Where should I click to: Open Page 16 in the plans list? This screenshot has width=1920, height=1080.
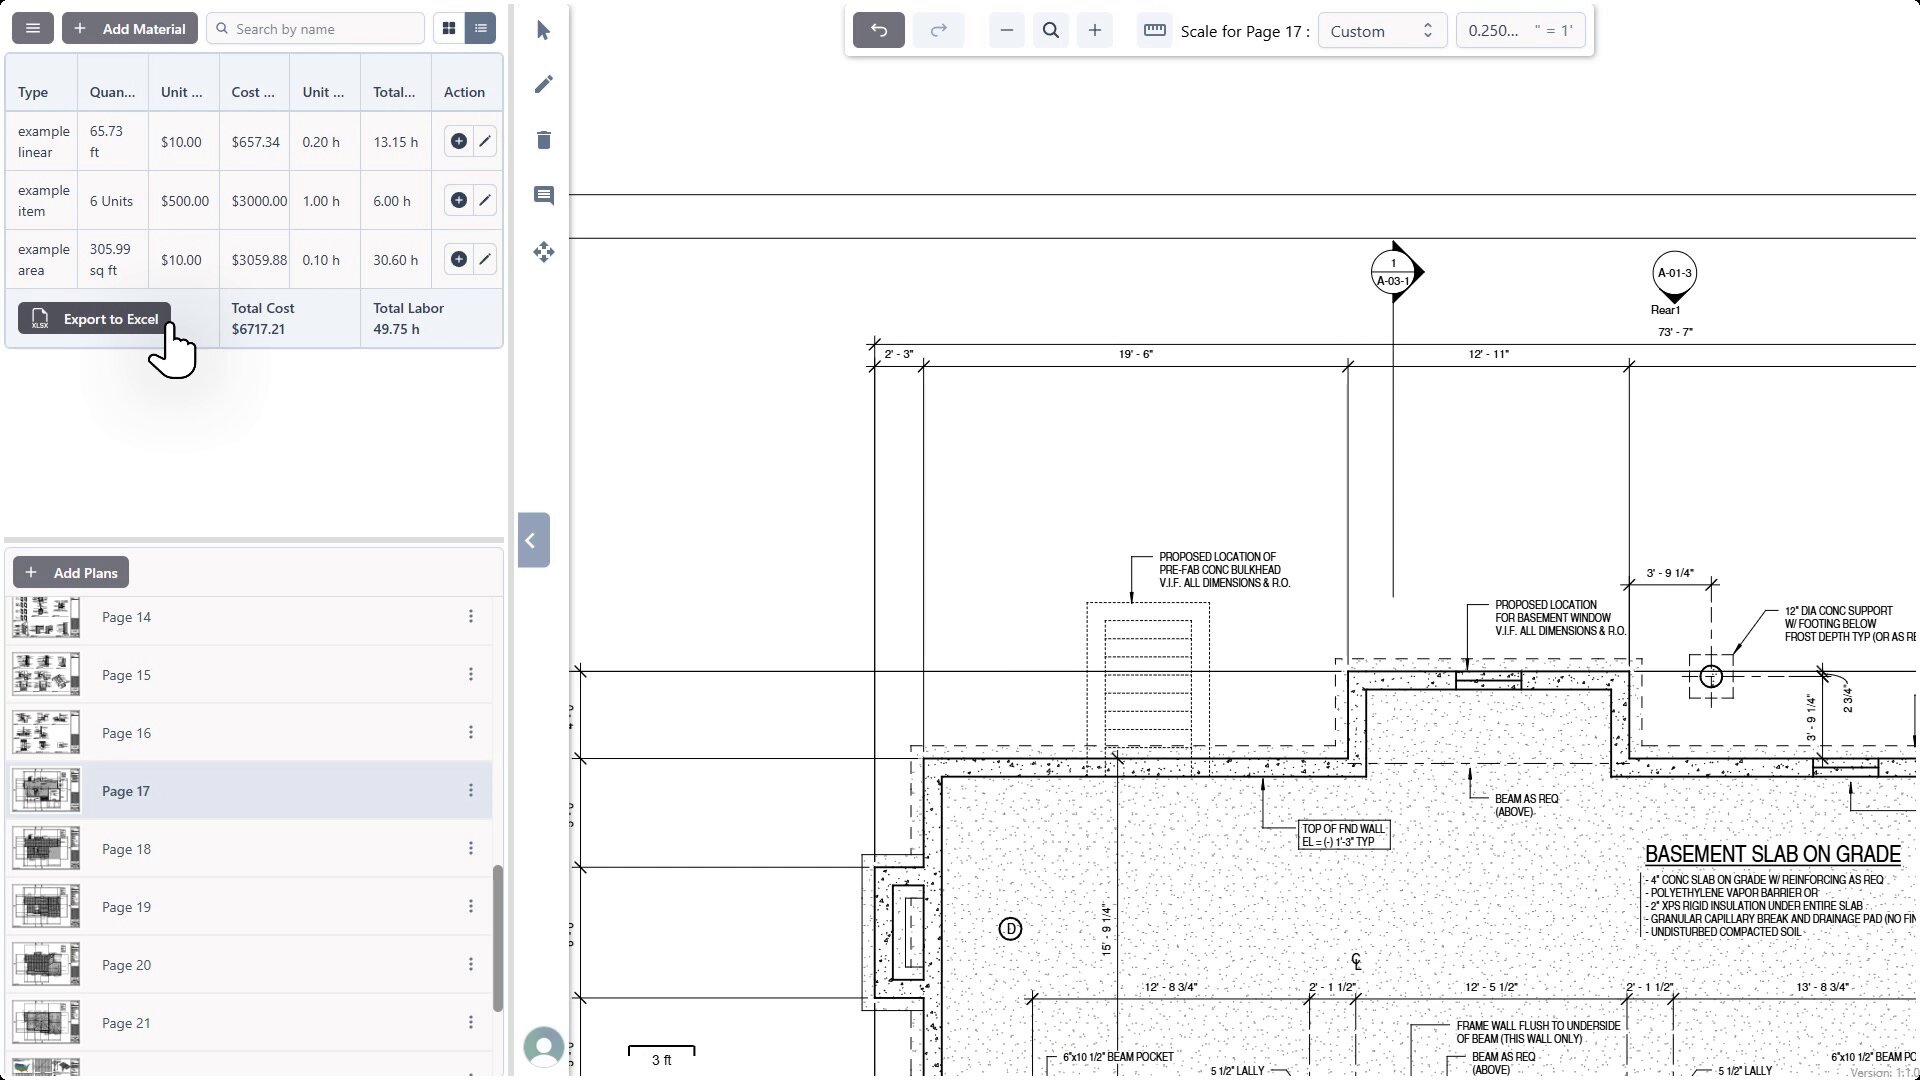250,733
